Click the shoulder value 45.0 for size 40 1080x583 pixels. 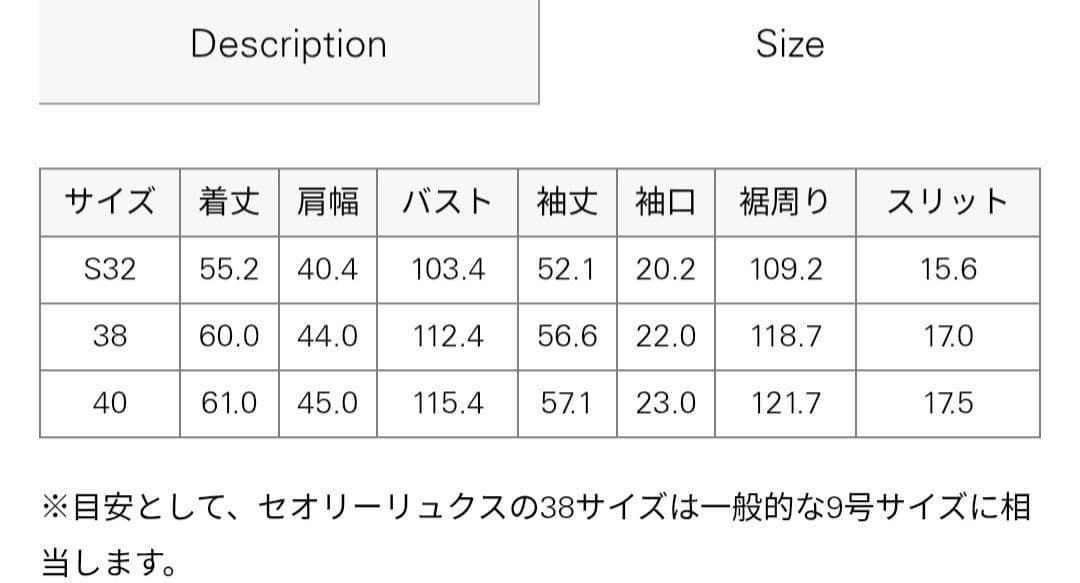(x=327, y=403)
